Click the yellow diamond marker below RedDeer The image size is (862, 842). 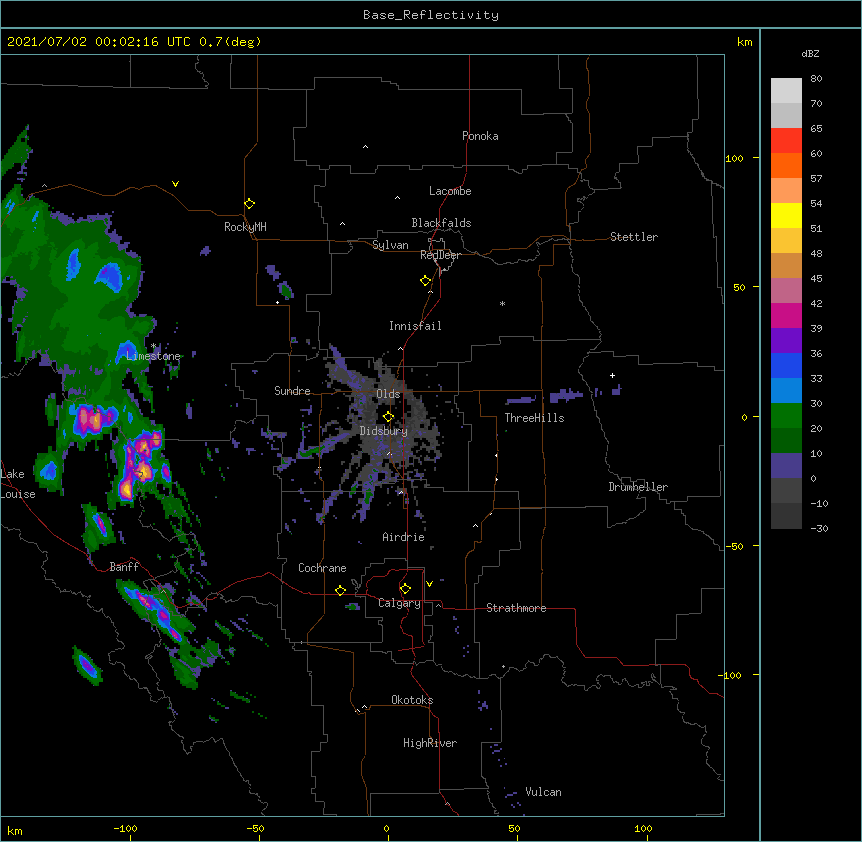(x=425, y=281)
